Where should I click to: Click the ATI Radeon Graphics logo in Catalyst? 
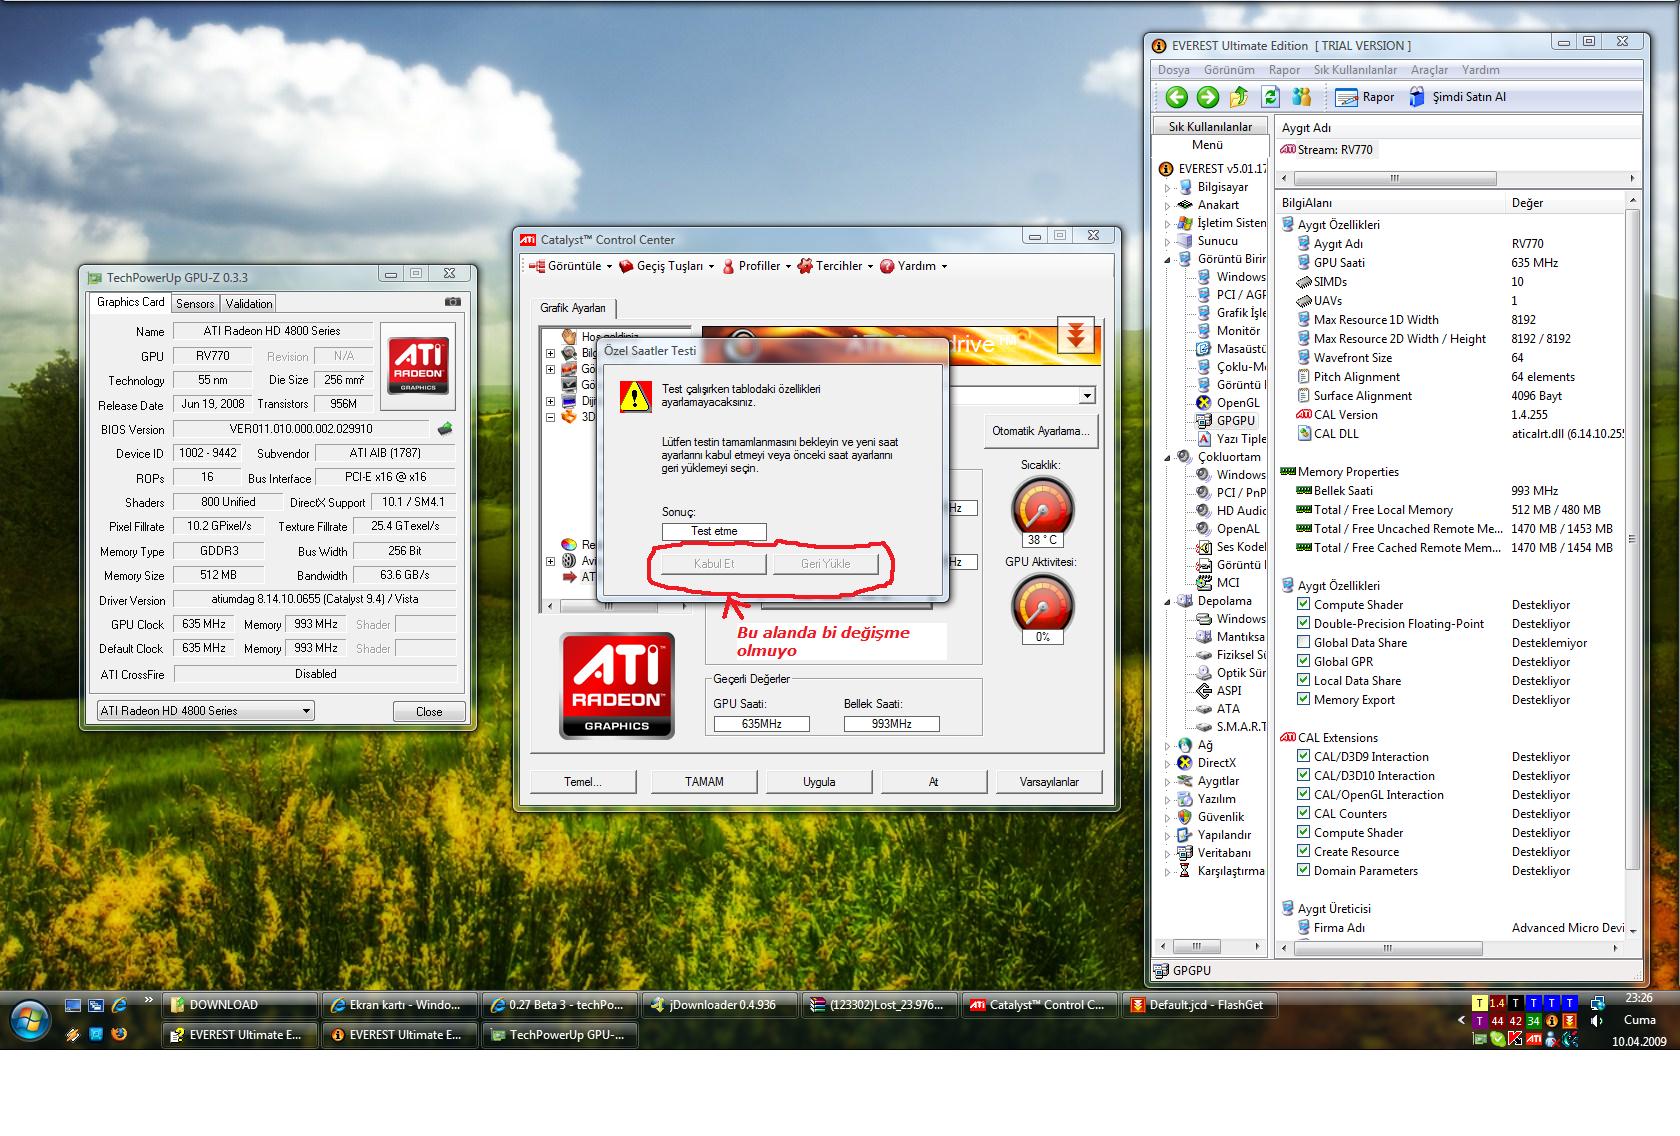click(617, 685)
